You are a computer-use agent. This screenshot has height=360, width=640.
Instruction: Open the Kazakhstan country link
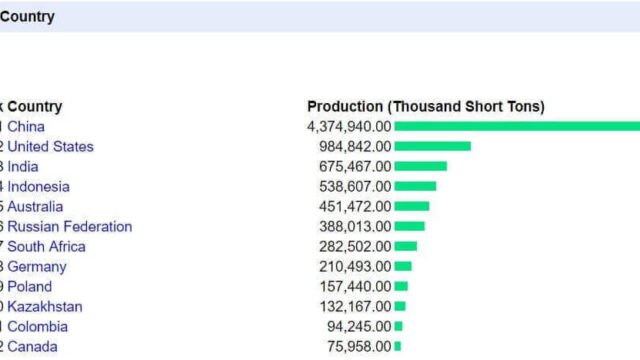tap(45, 307)
